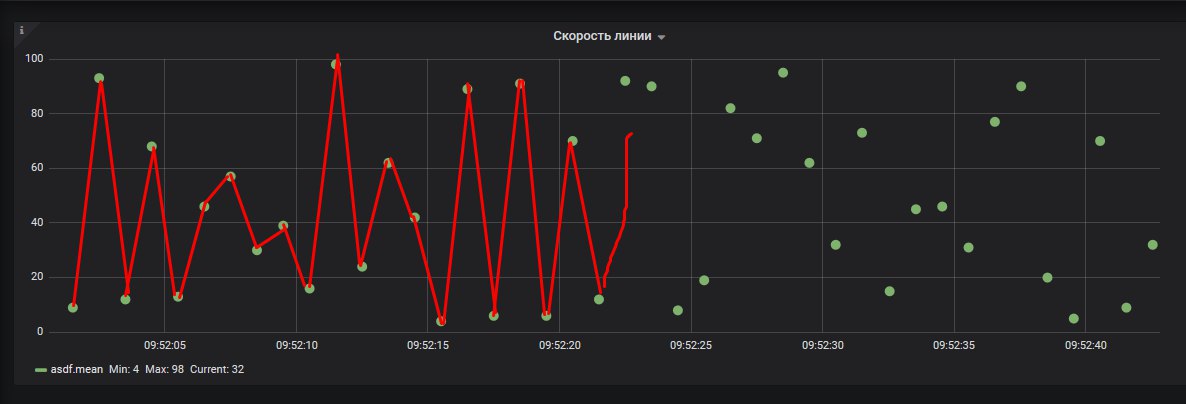Screen dimensions: 1186x404
Task: Expand the dropdown caret beside panel title
Action: [x=661, y=37]
